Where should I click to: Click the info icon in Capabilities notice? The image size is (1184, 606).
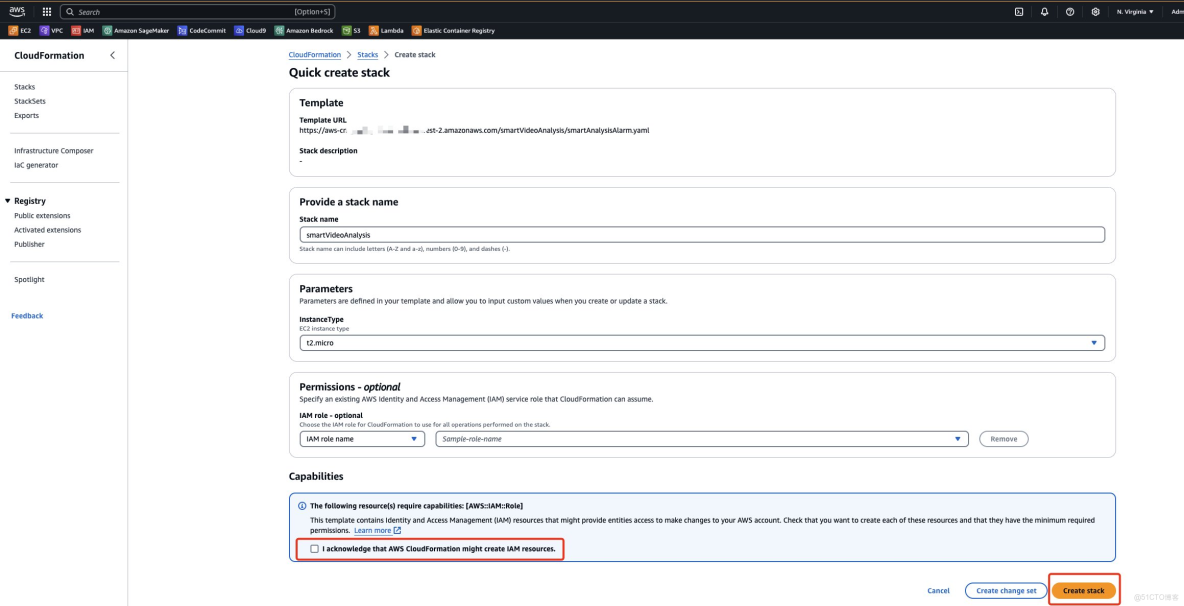(x=302, y=506)
